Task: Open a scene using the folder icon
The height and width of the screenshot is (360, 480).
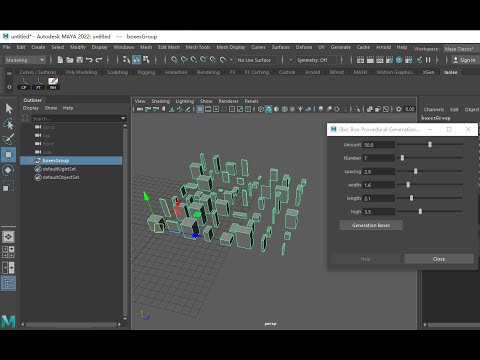Action: click(x=70, y=60)
